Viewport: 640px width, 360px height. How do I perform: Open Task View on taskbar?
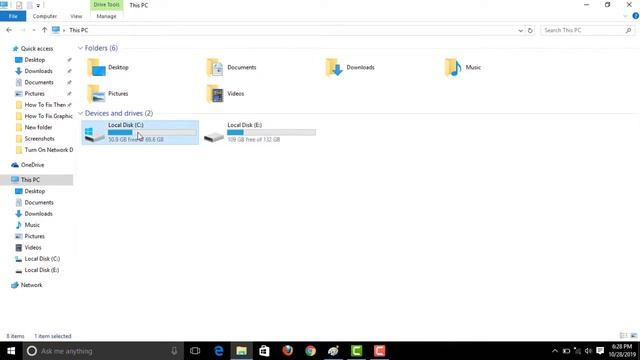coord(195,351)
